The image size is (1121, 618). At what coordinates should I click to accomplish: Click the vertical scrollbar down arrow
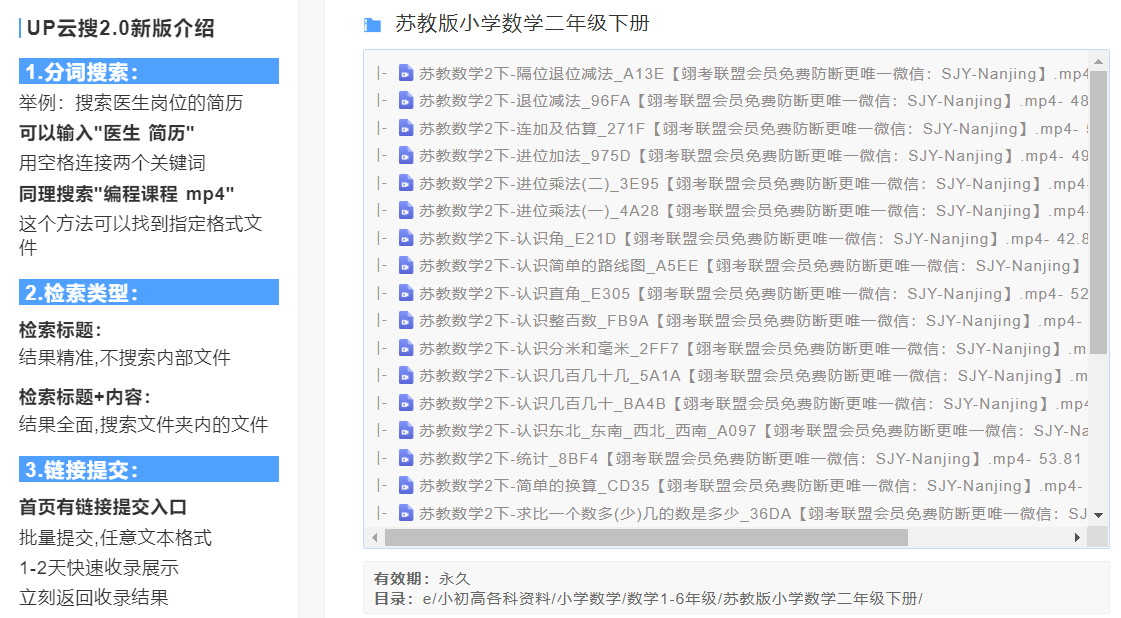pyautogui.click(x=1099, y=515)
